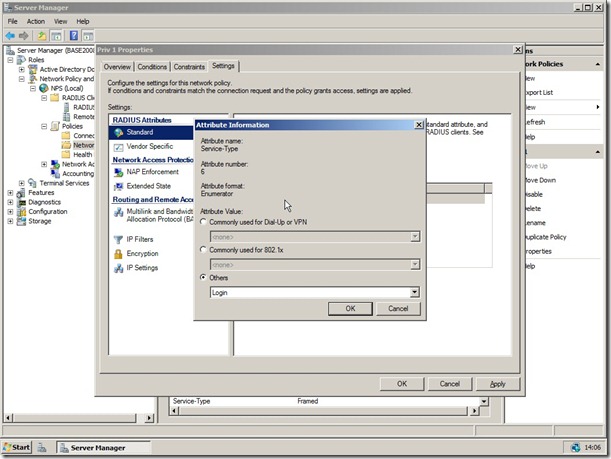Open the Others dropdown showing Login

(x=415, y=292)
